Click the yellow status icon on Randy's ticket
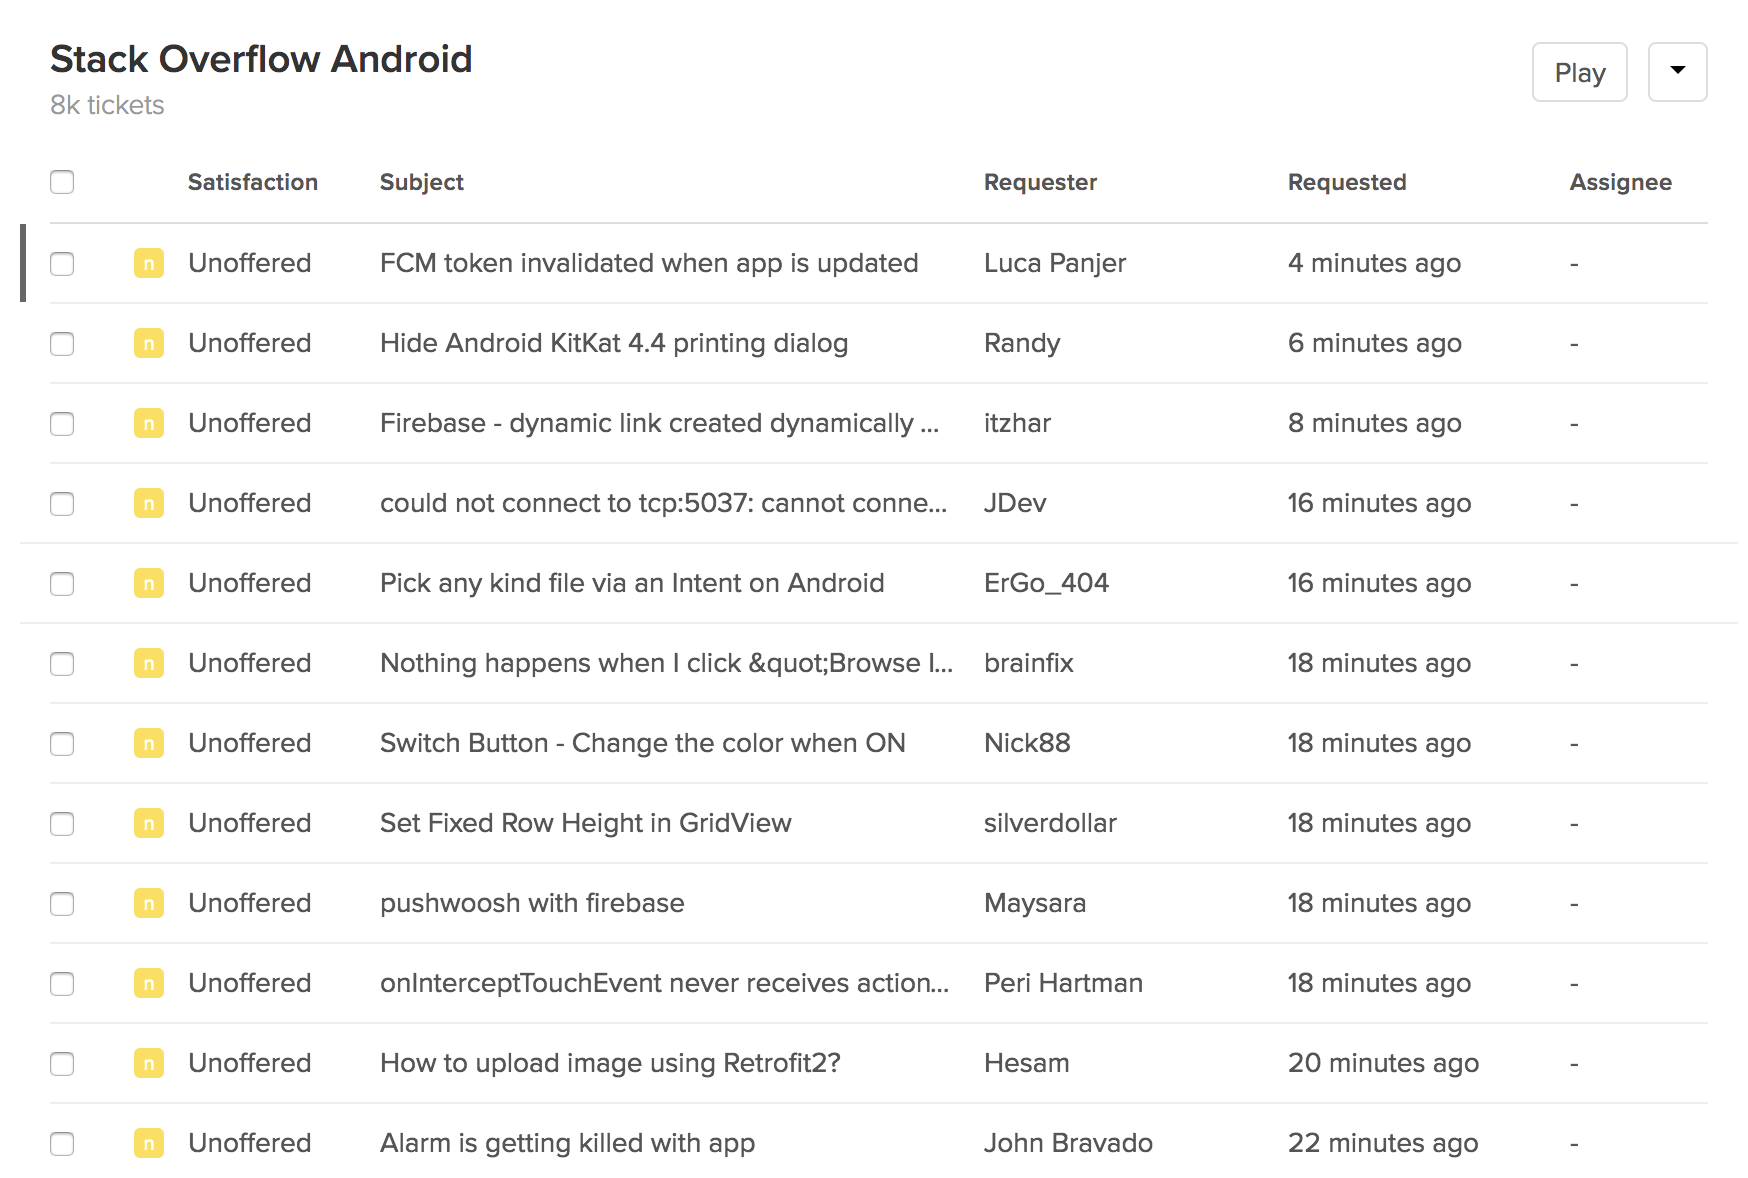1748x1178 pixels. click(x=149, y=344)
